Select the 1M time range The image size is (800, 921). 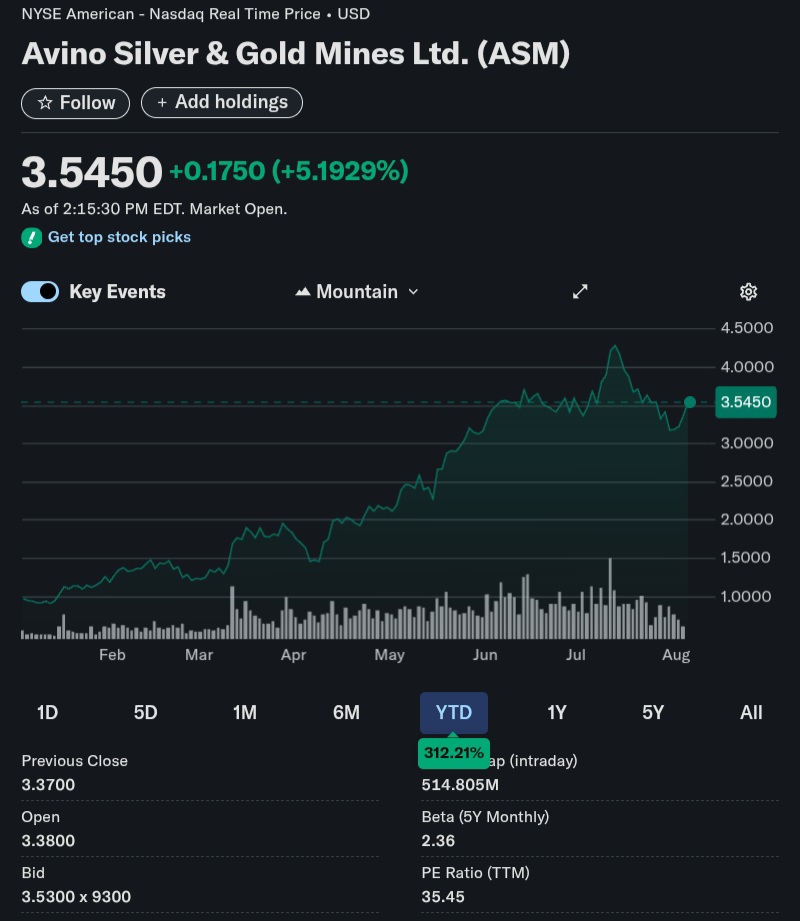pyautogui.click(x=245, y=712)
